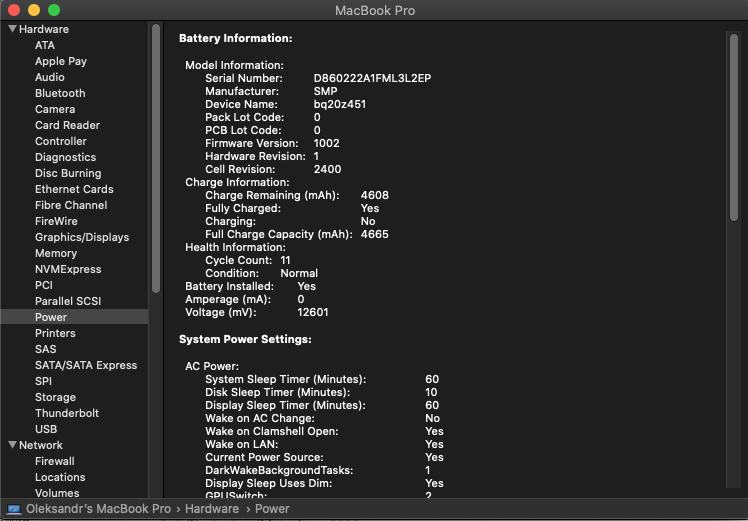Click the sidebar vertical scrollbar
Screen dimensions: 748x521
(x=156, y=158)
